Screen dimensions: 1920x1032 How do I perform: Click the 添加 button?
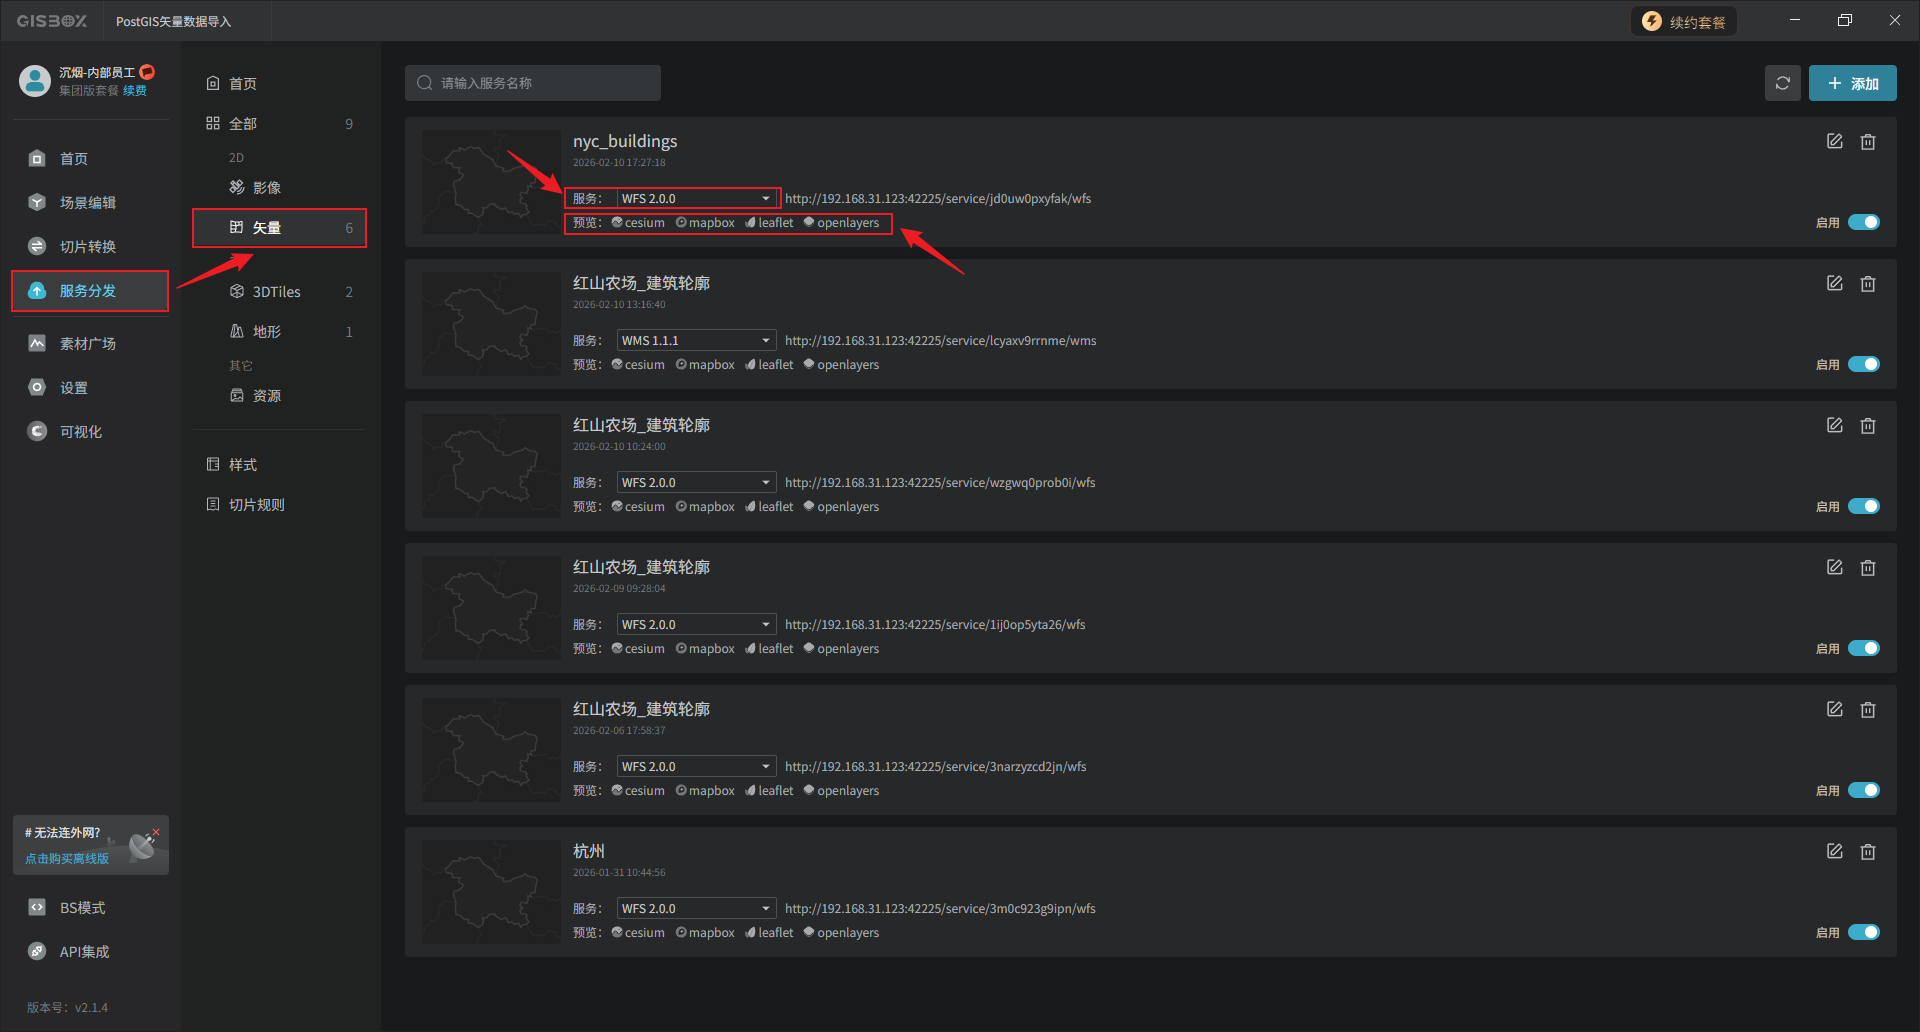(x=1852, y=84)
